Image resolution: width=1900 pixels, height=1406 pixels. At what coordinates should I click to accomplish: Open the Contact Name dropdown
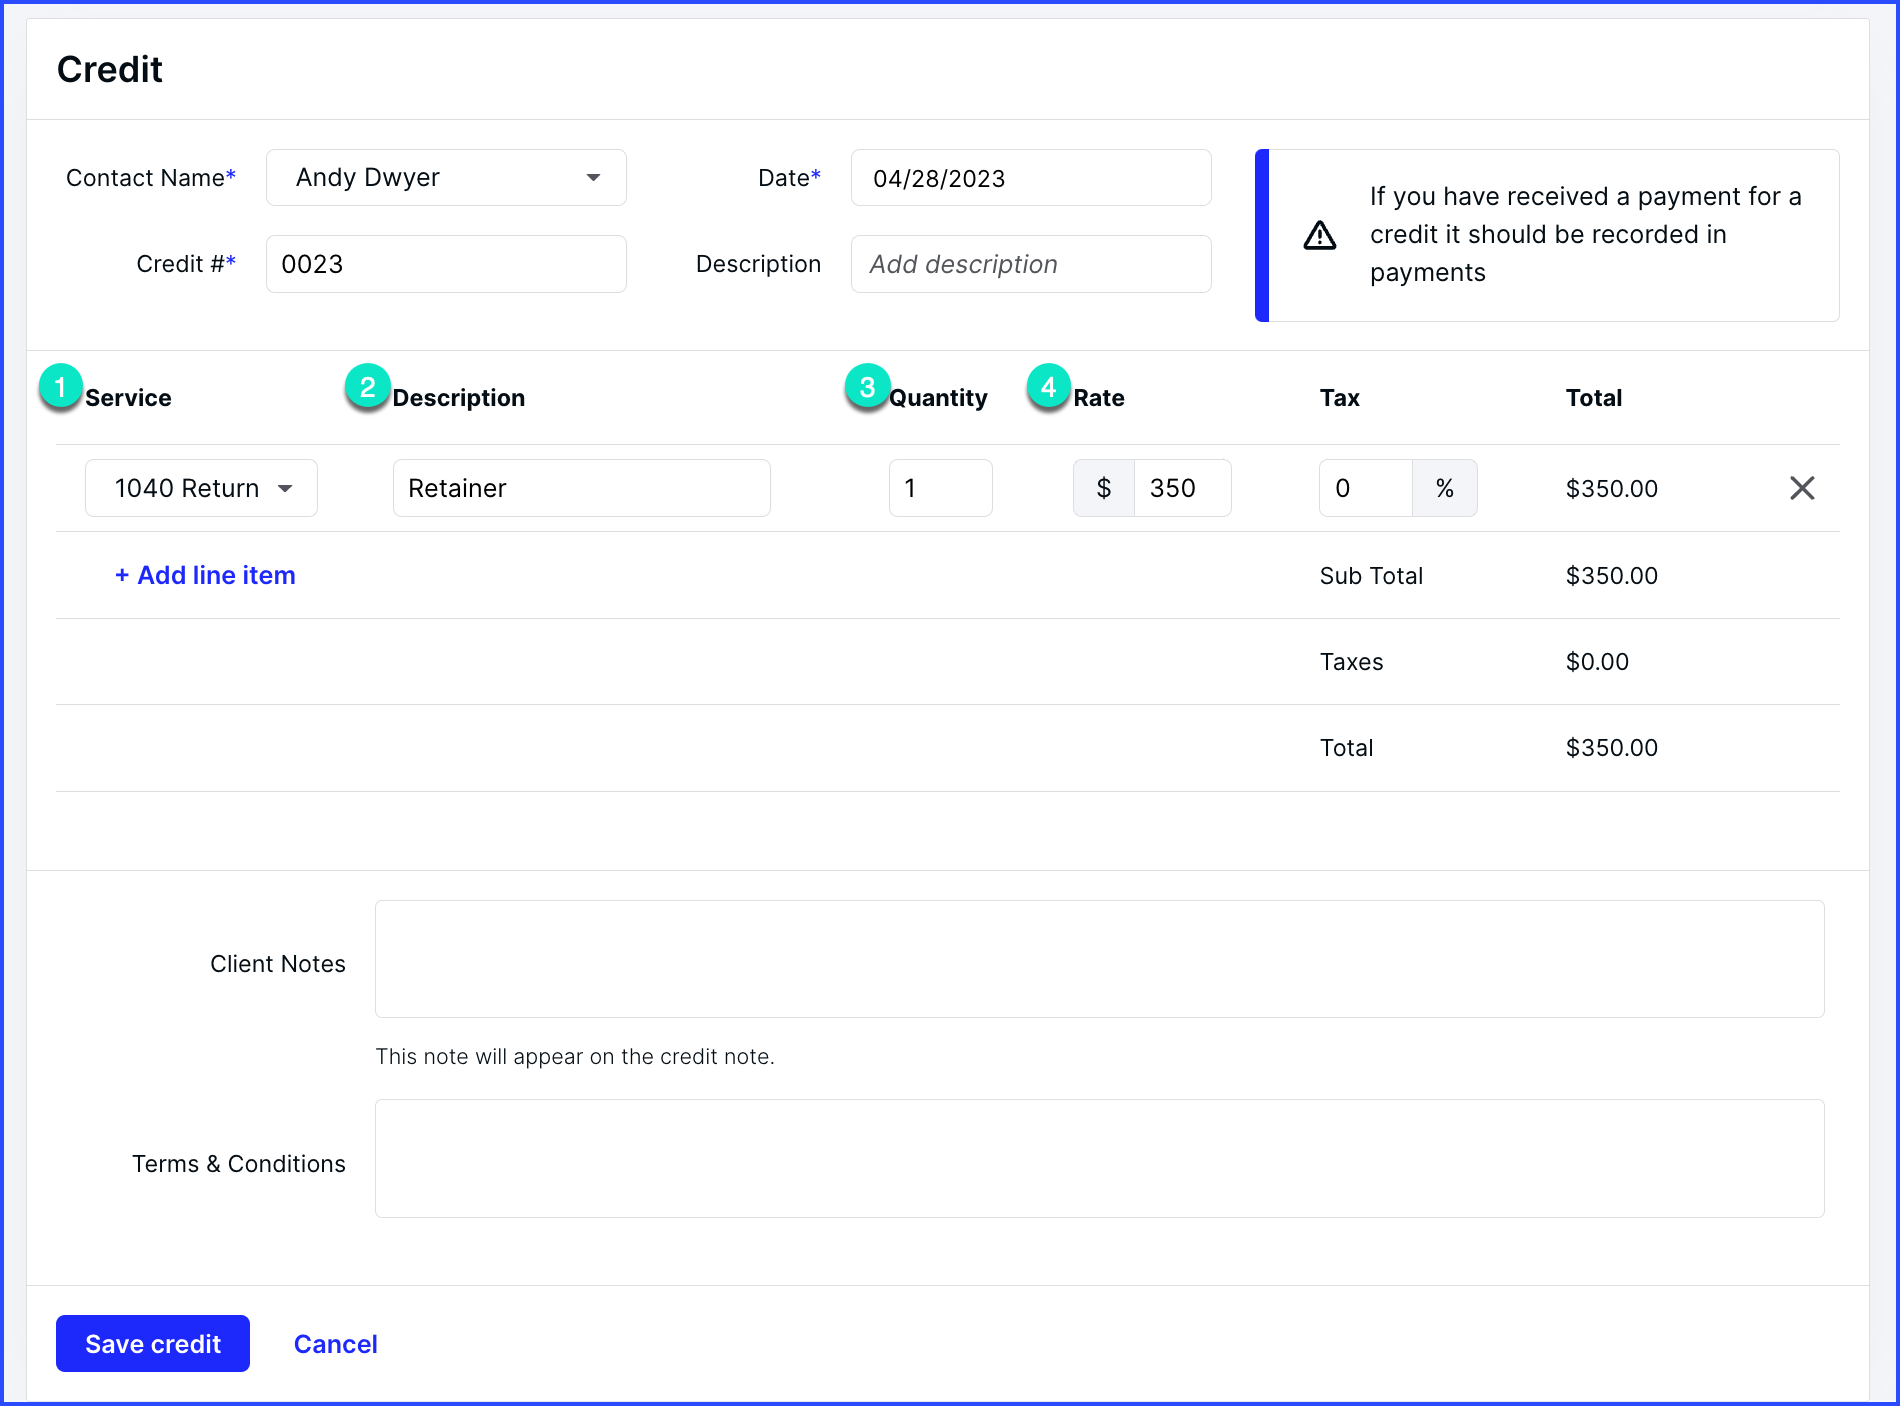pos(445,177)
